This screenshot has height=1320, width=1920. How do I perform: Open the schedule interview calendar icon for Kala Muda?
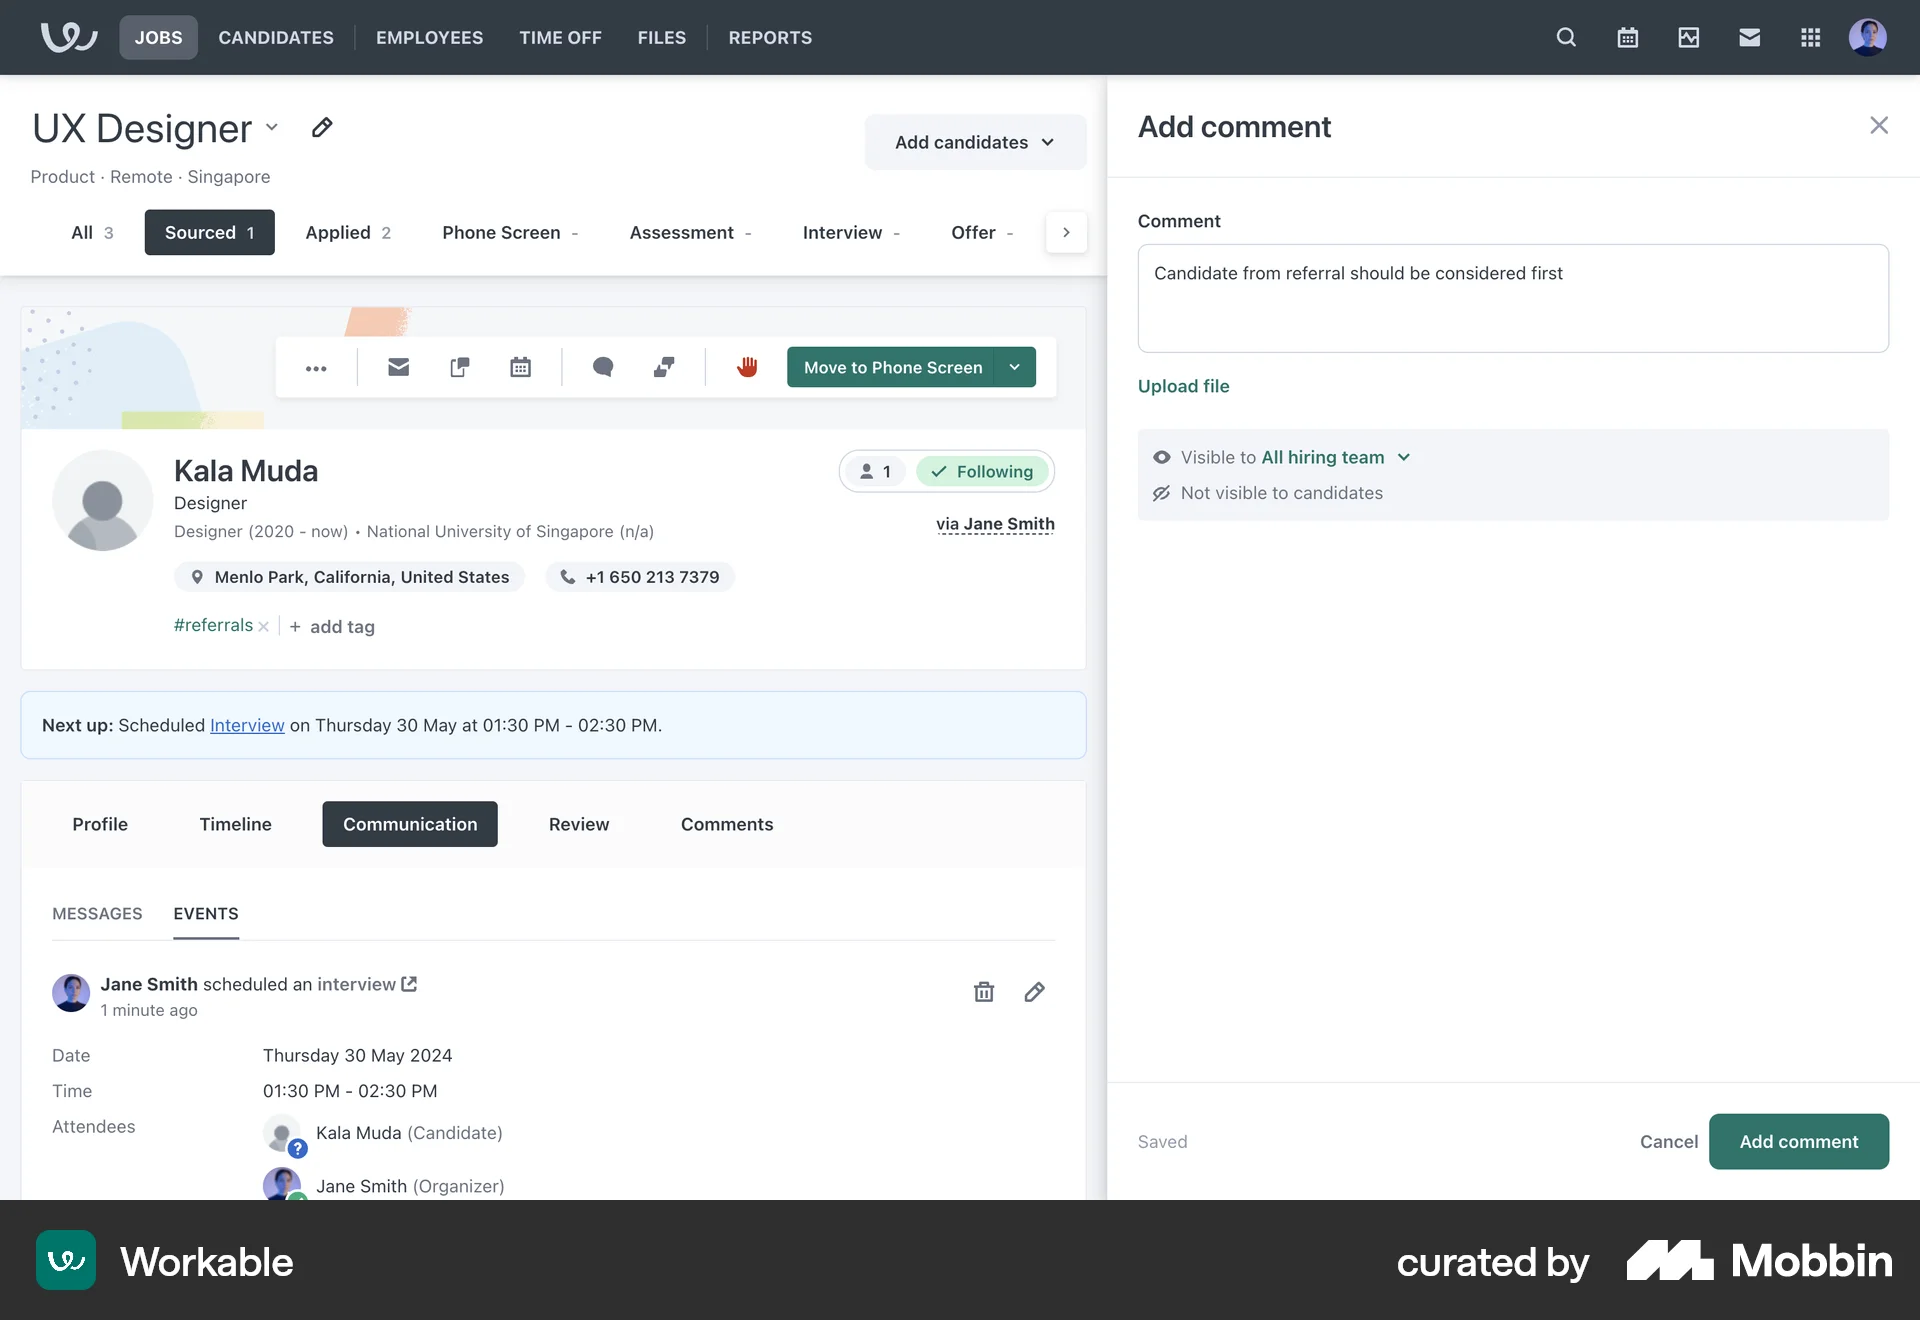(x=519, y=367)
